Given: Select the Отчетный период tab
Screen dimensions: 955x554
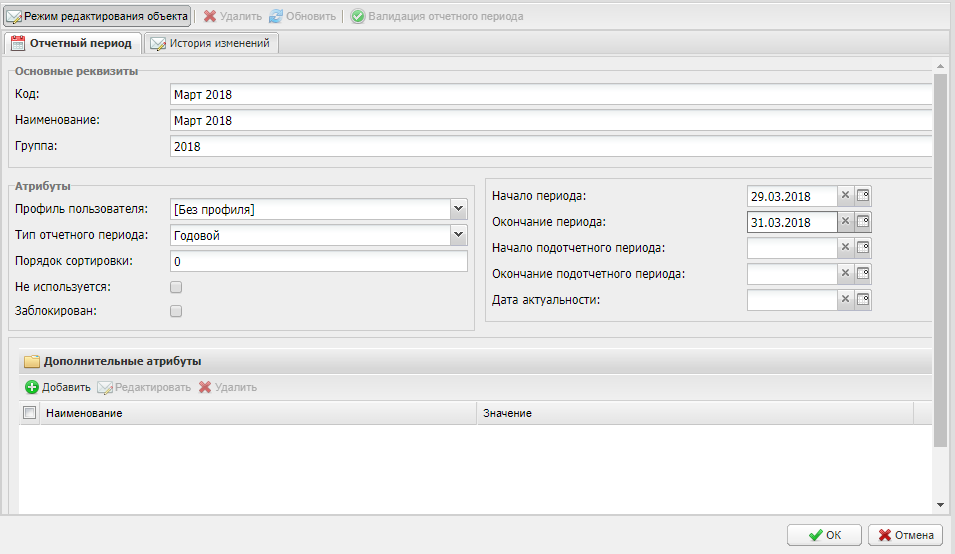Looking at the screenshot, I should [x=71, y=43].
